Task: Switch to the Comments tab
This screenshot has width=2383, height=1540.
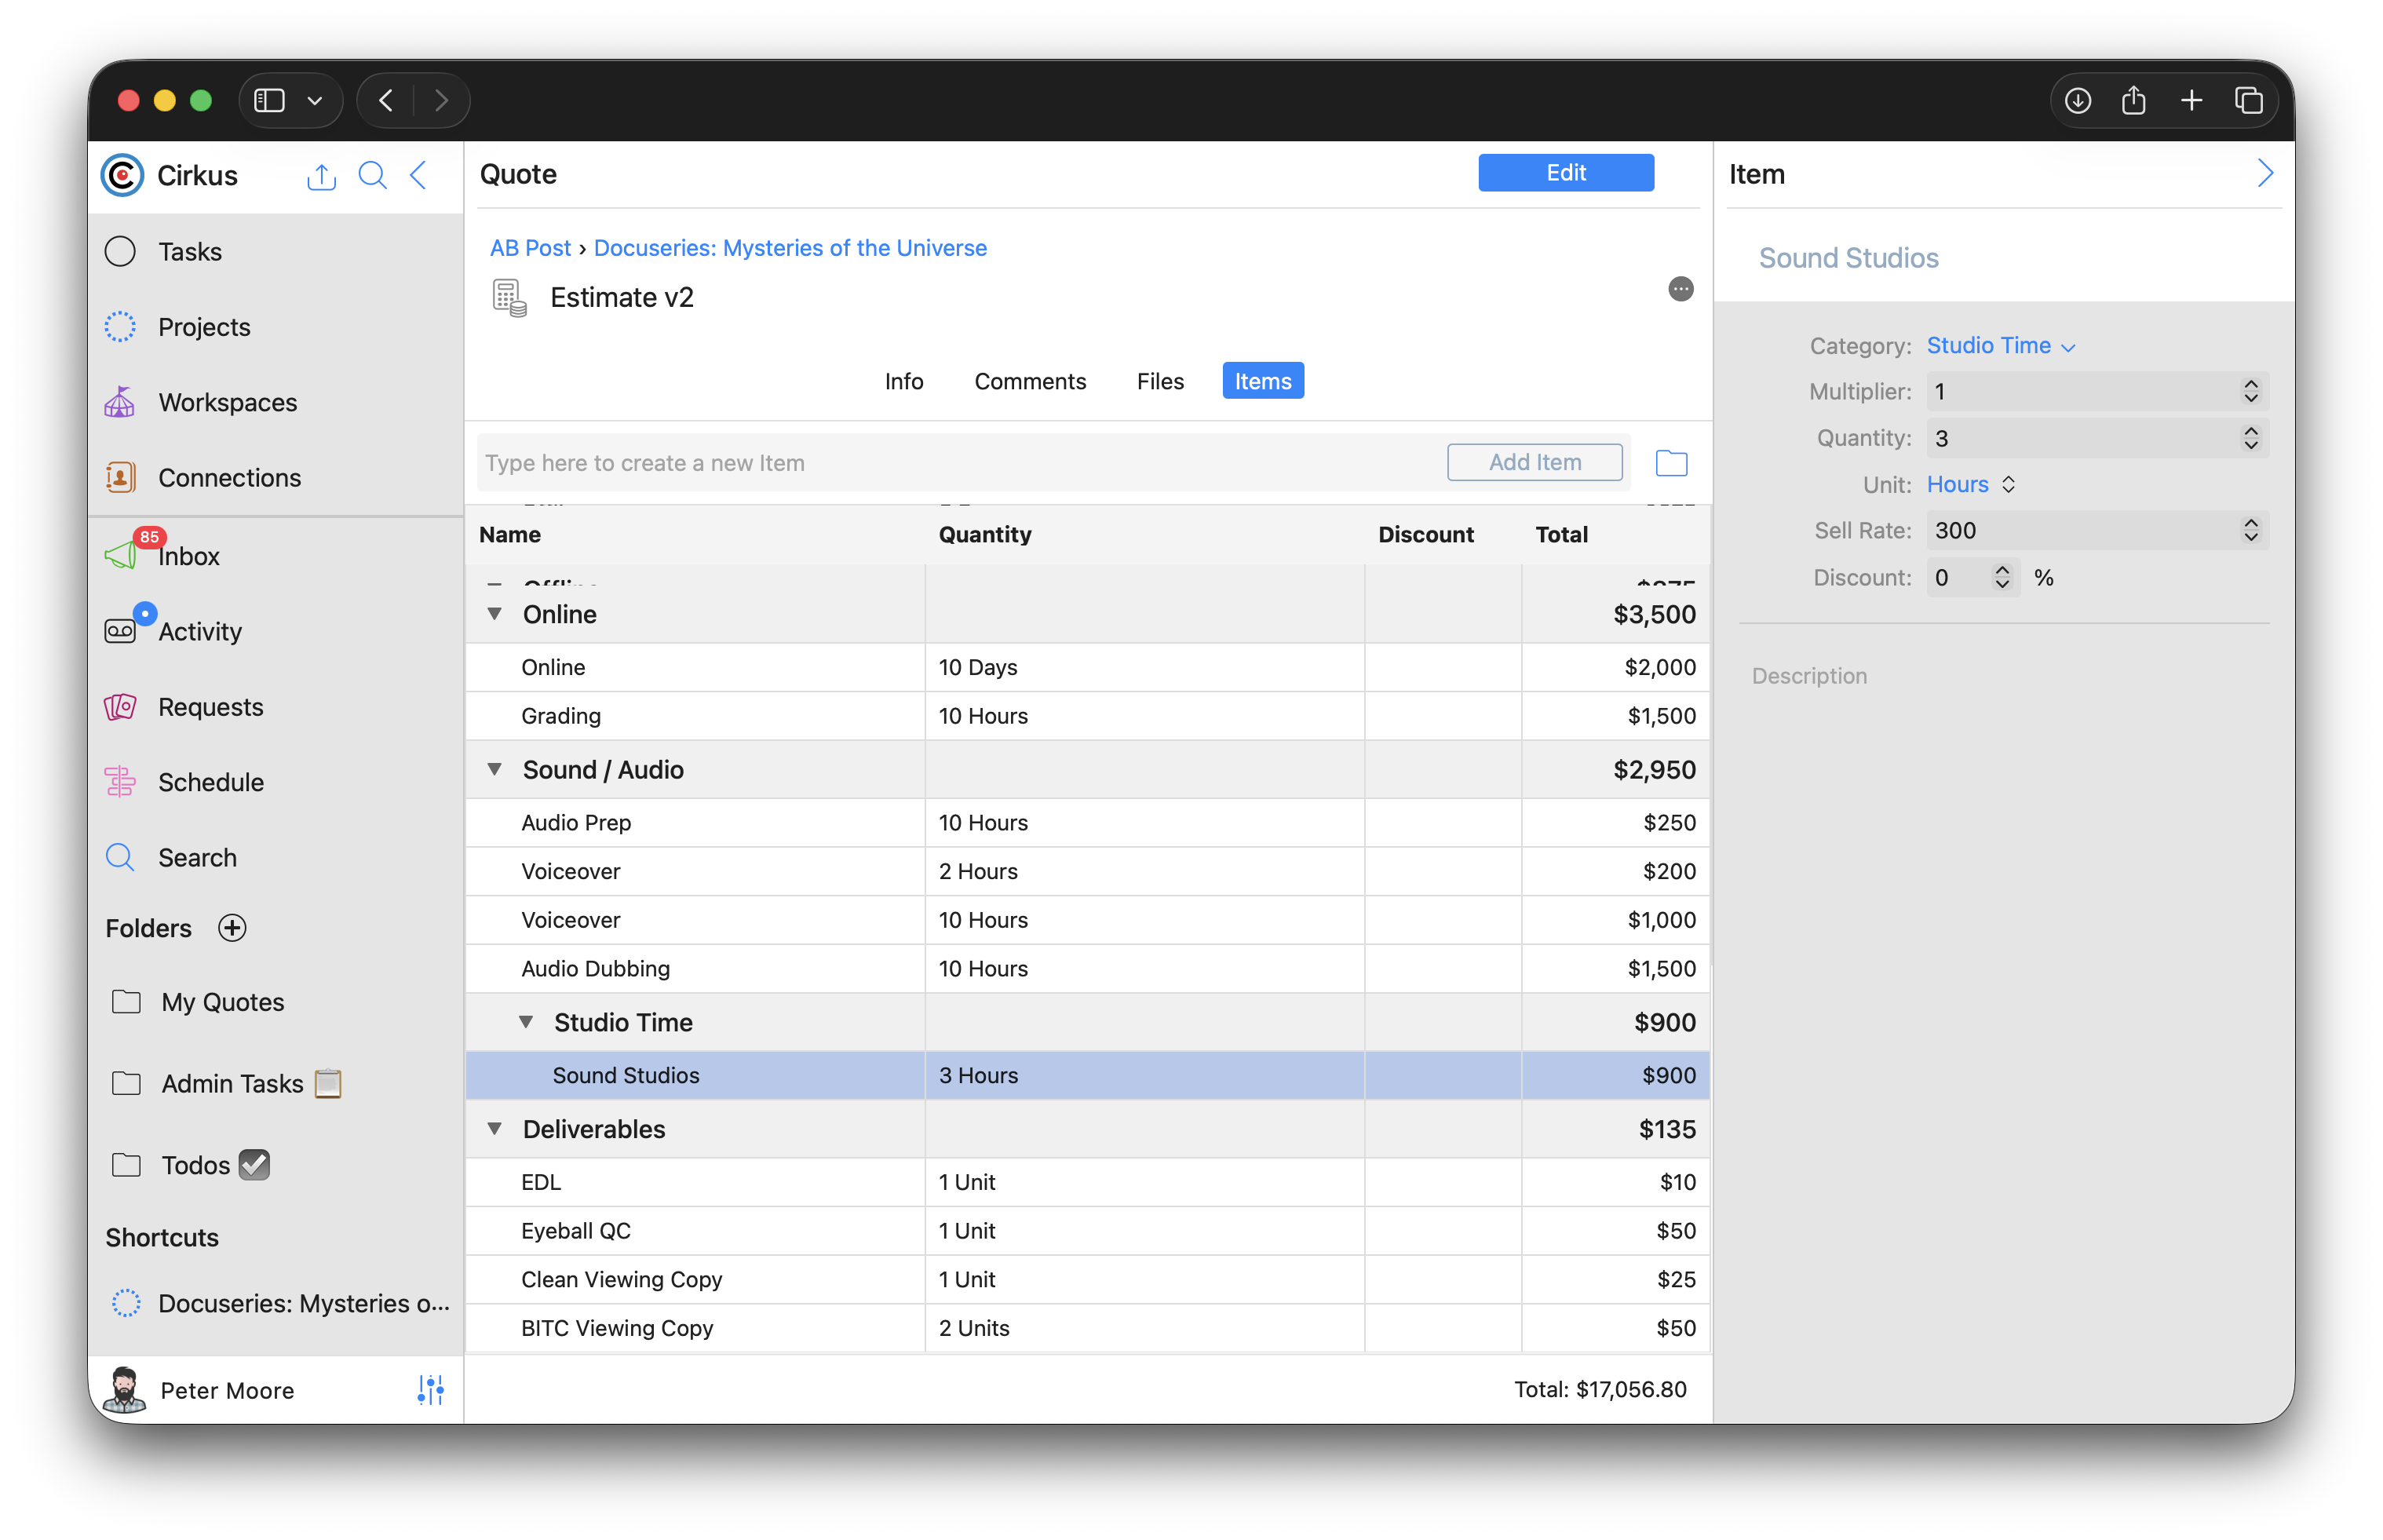Action: [x=1029, y=381]
